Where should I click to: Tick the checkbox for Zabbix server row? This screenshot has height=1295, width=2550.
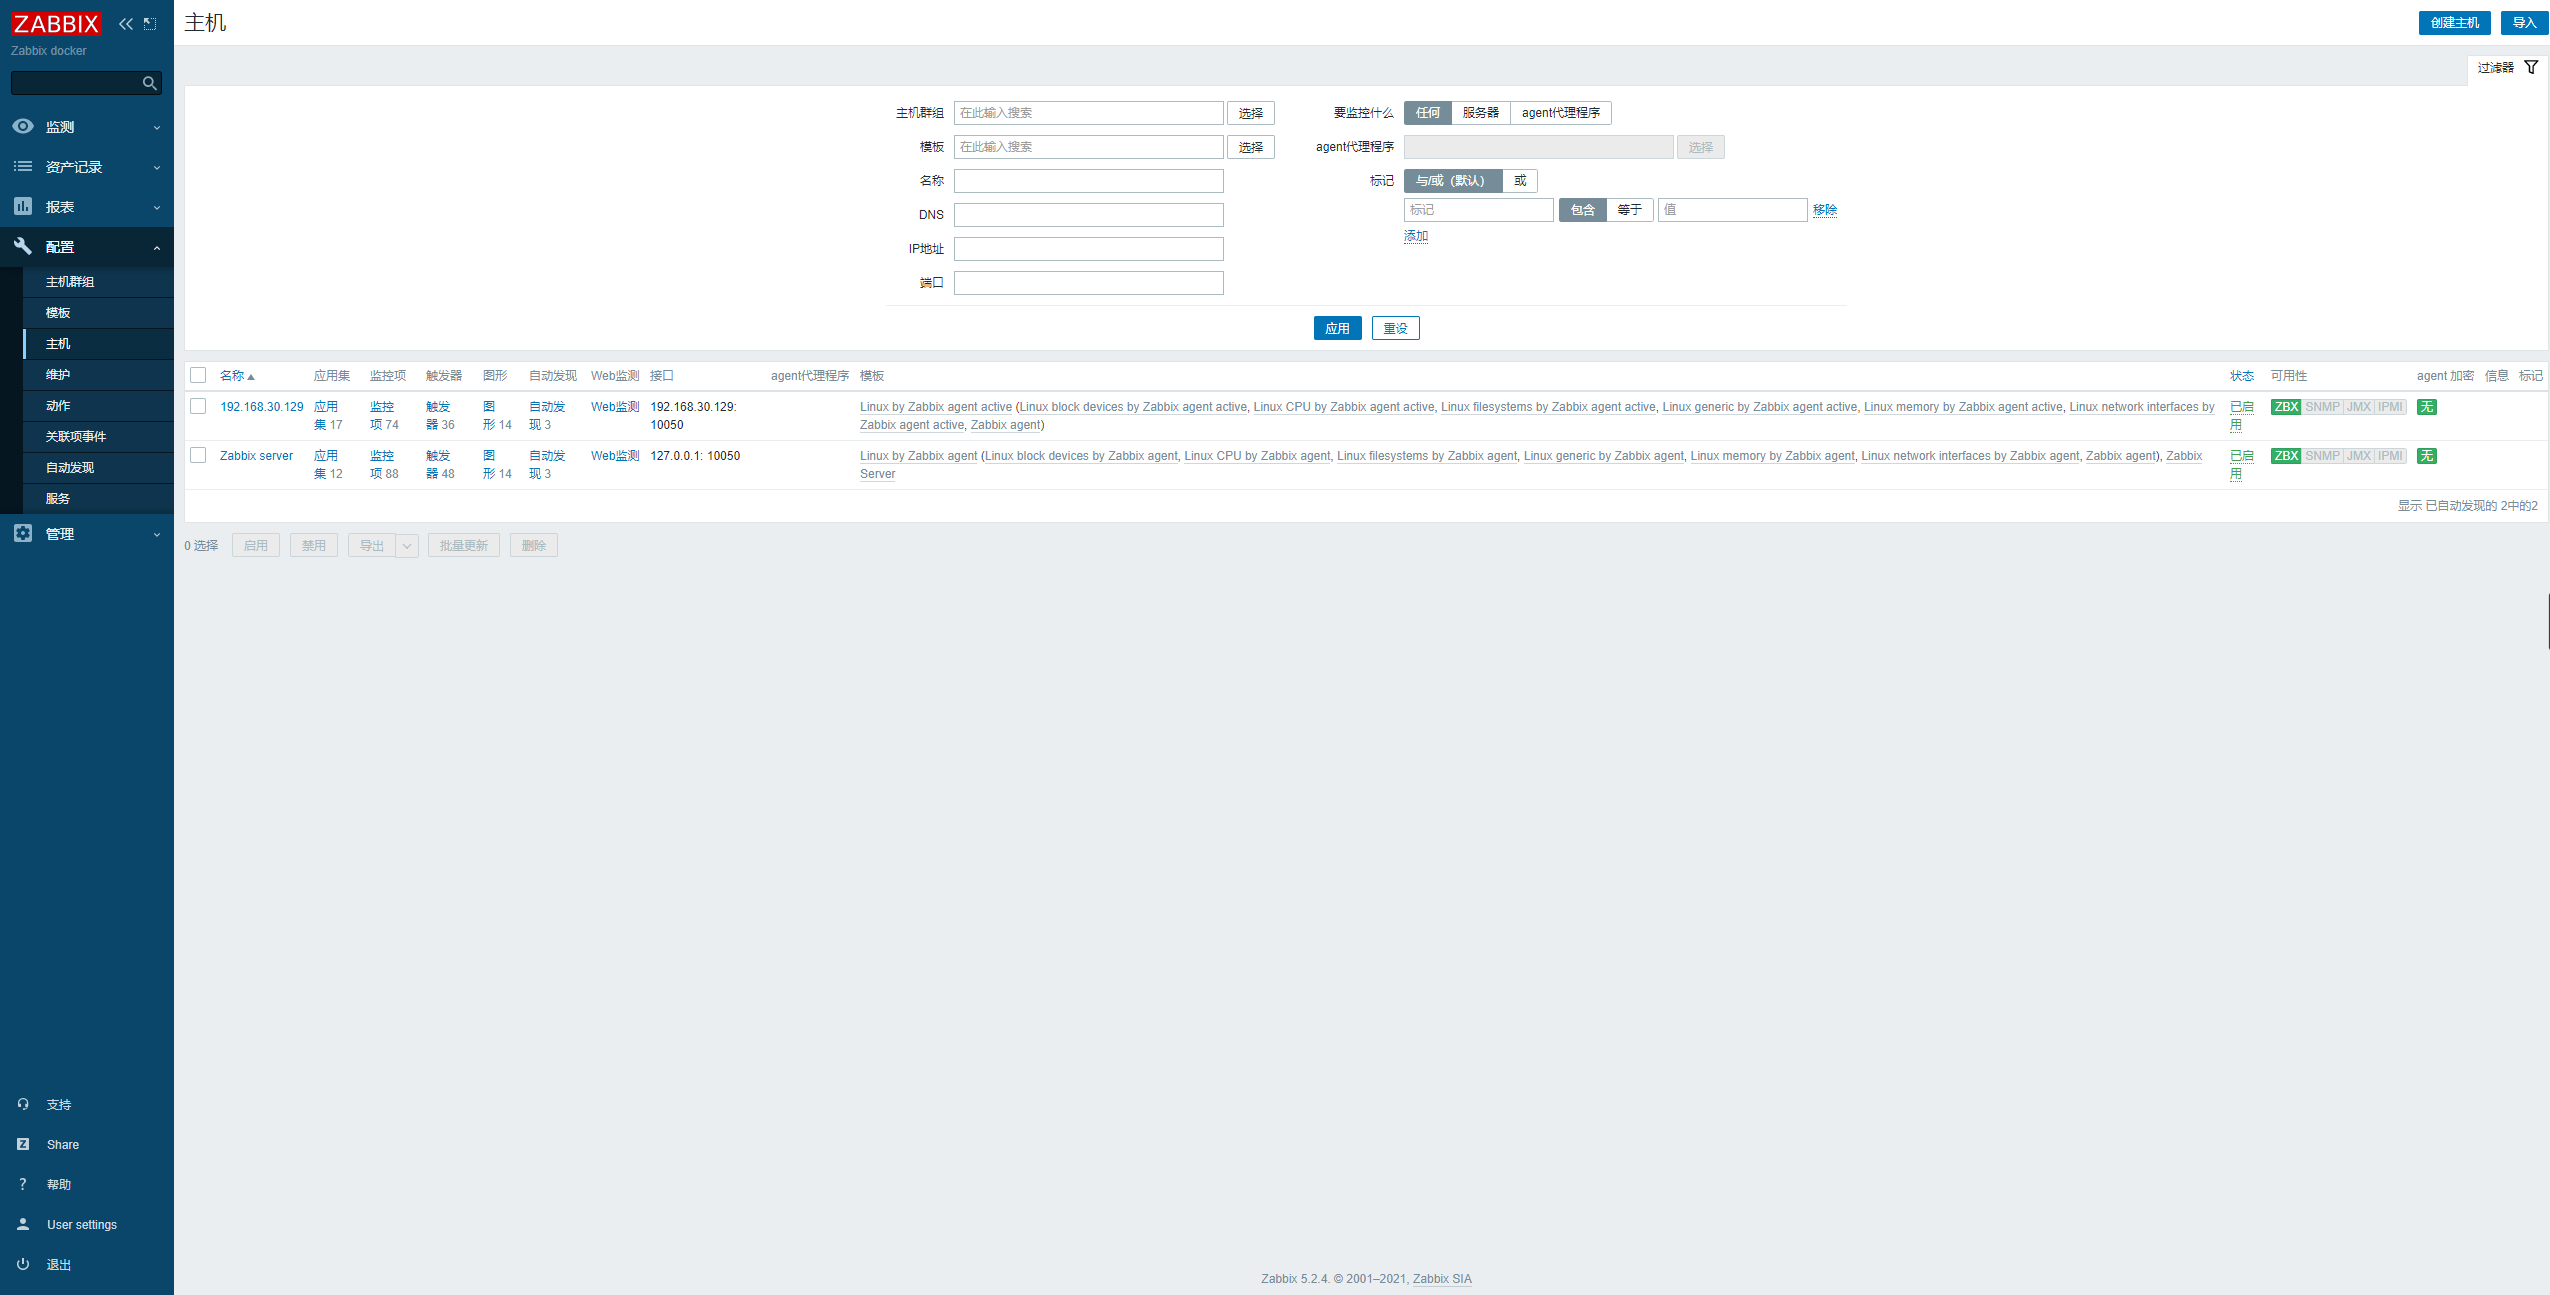point(198,455)
